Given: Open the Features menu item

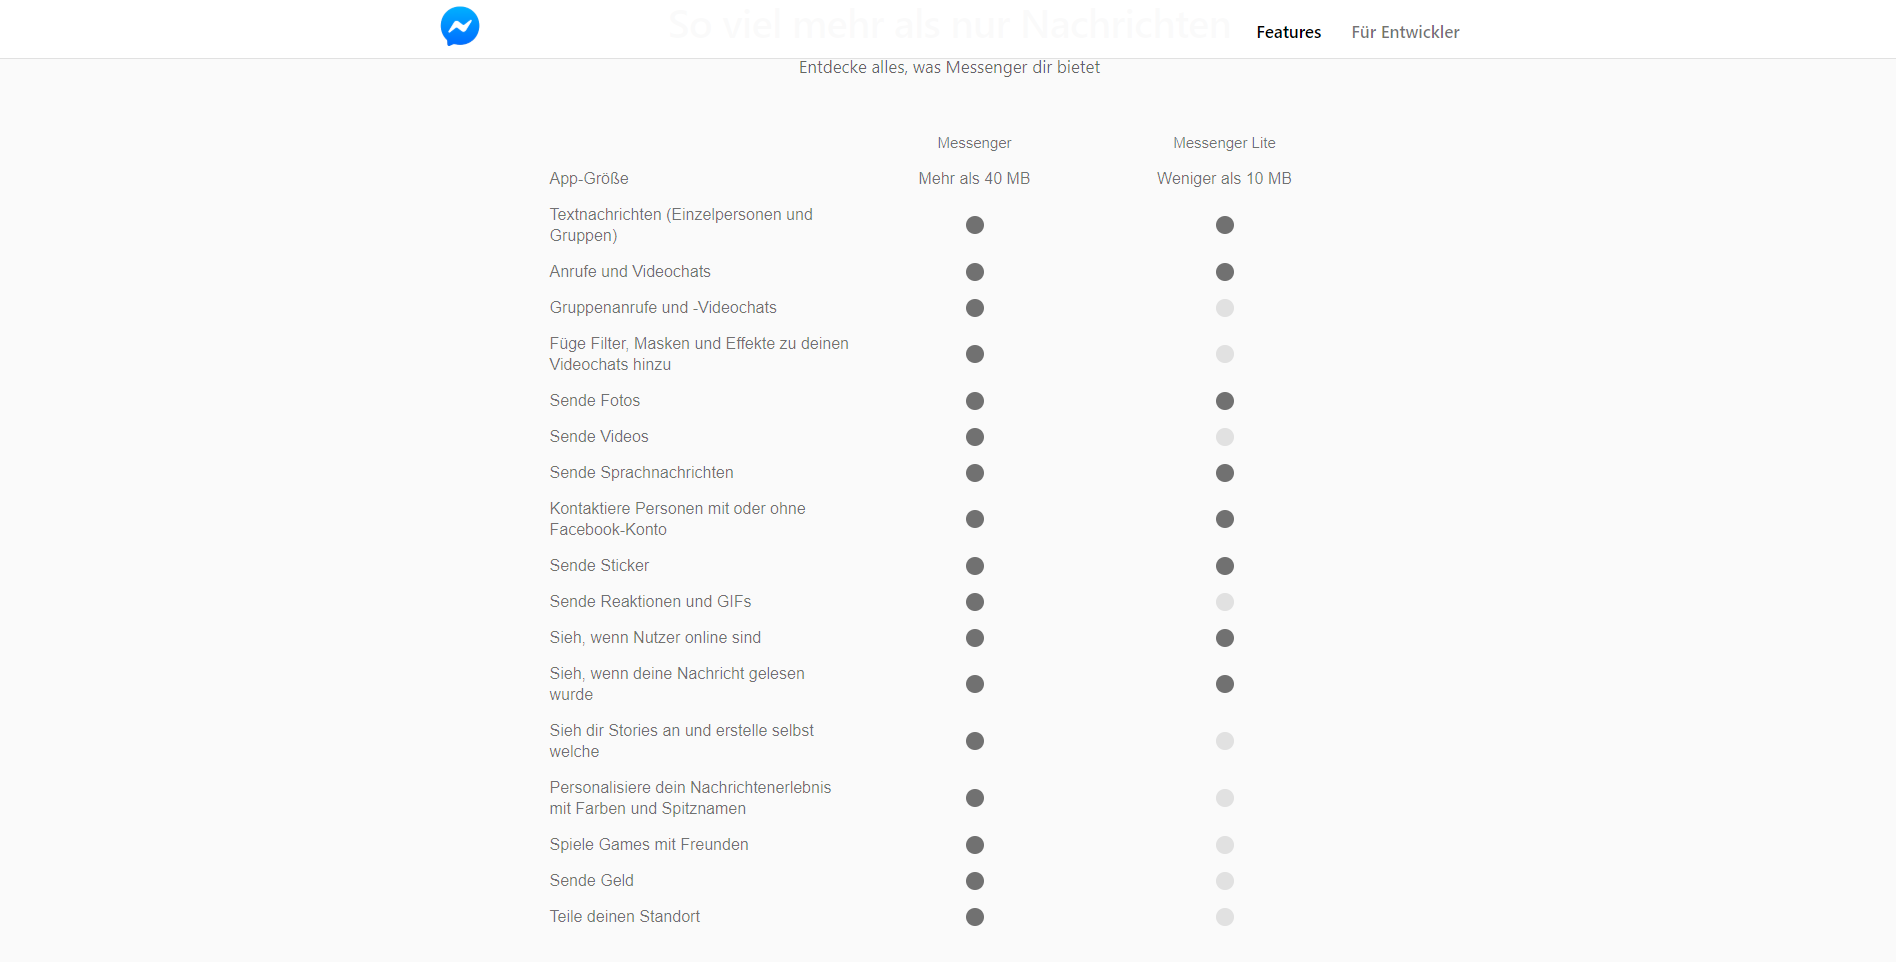Looking at the screenshot, I should click(1288, 32).
